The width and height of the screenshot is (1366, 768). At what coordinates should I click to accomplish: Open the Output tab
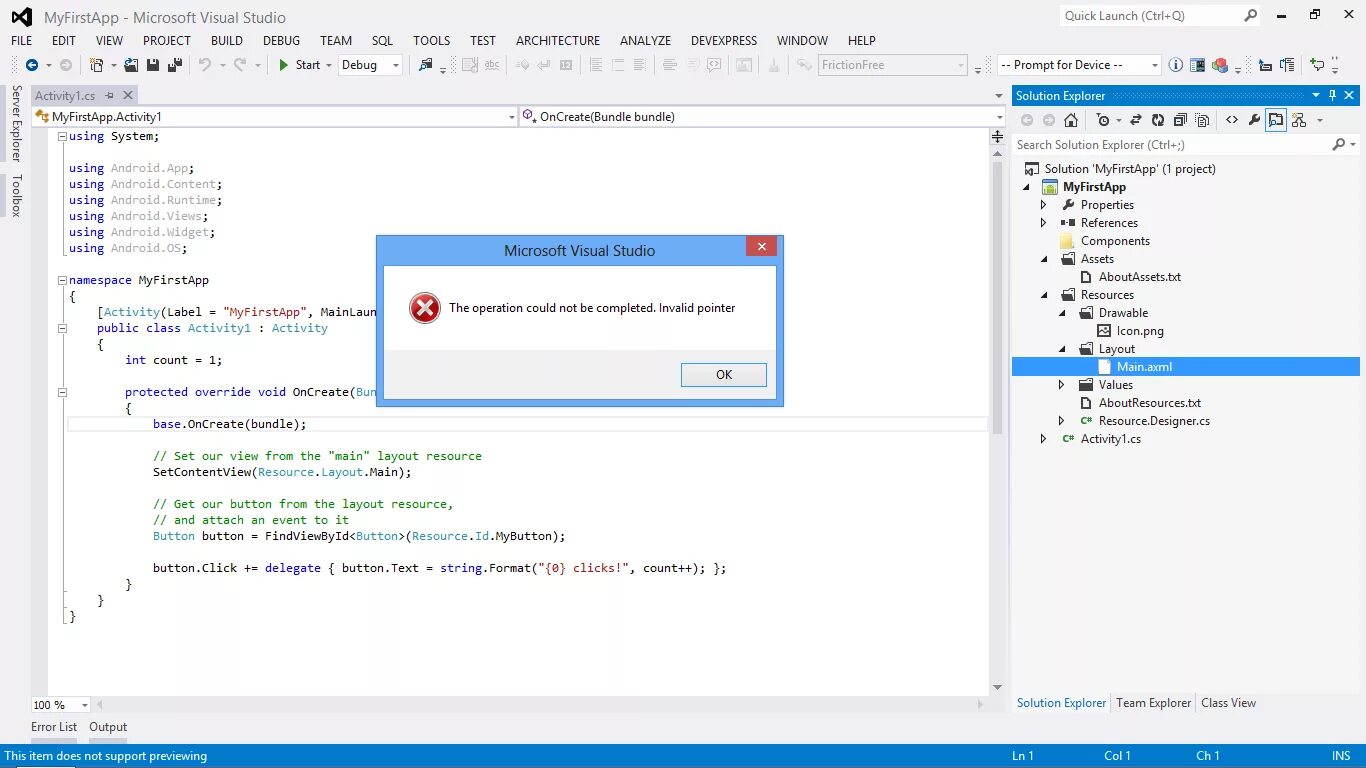tap(108, 727)
